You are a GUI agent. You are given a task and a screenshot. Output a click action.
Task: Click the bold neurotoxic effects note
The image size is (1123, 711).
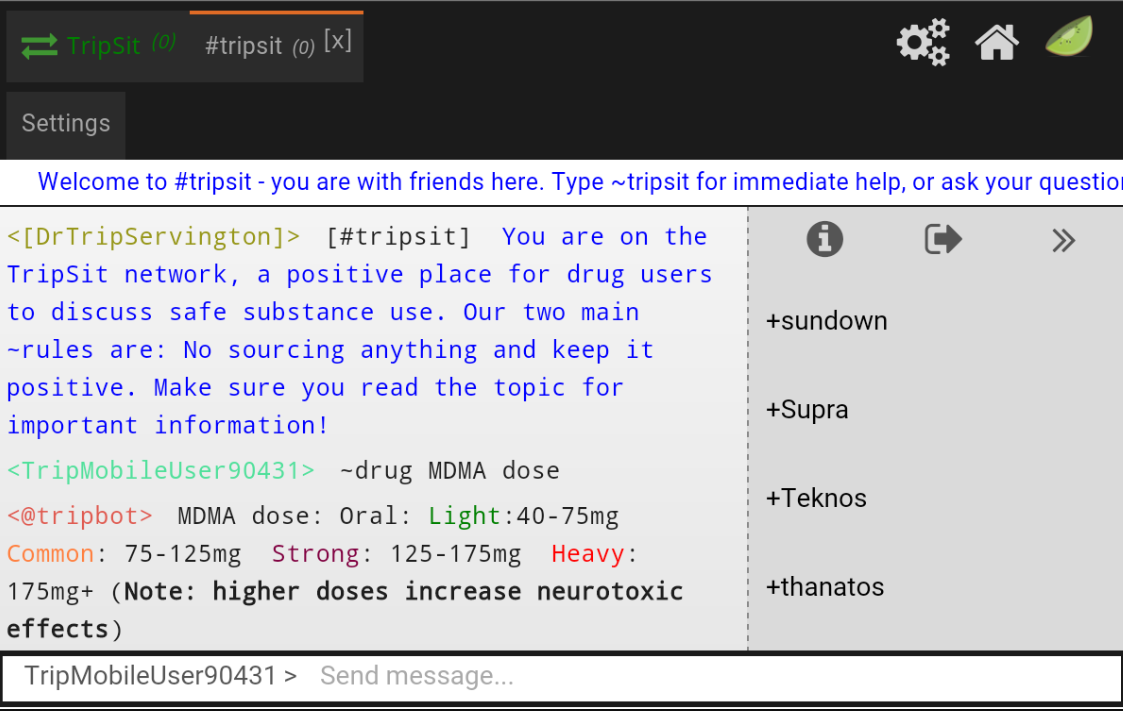[x=345, y=611]
